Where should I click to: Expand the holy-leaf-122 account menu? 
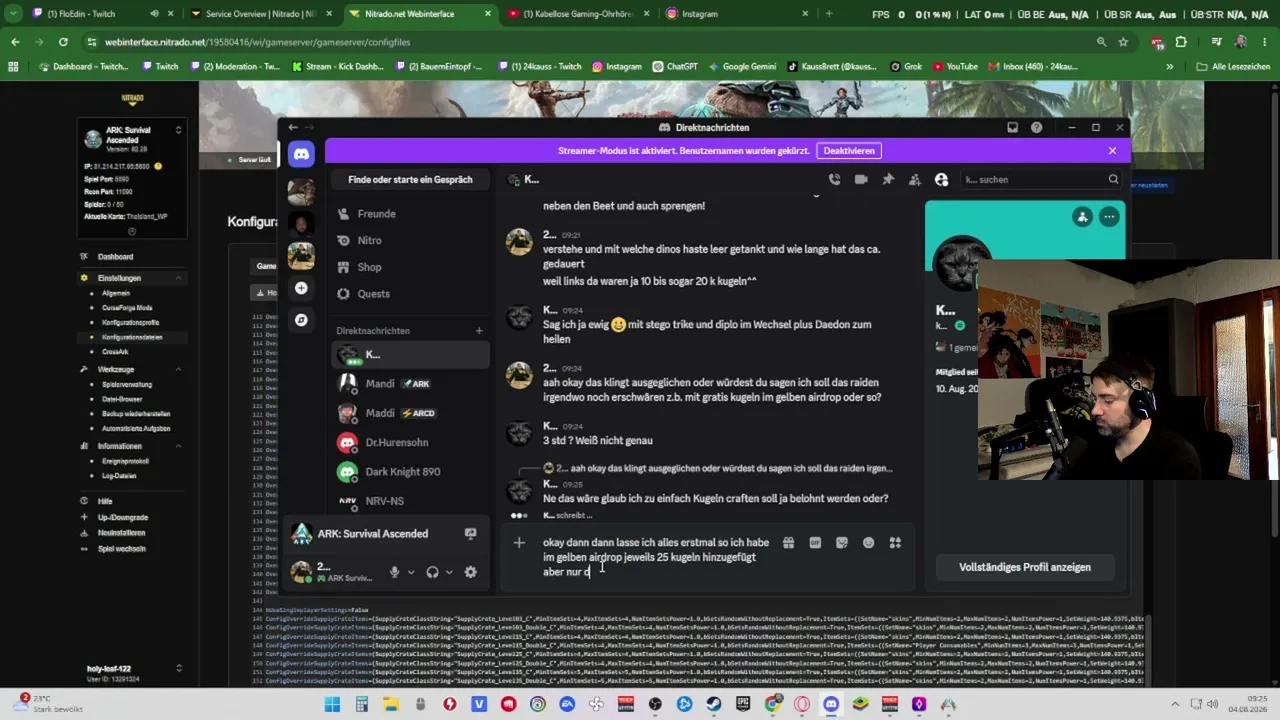click(179, 668)
